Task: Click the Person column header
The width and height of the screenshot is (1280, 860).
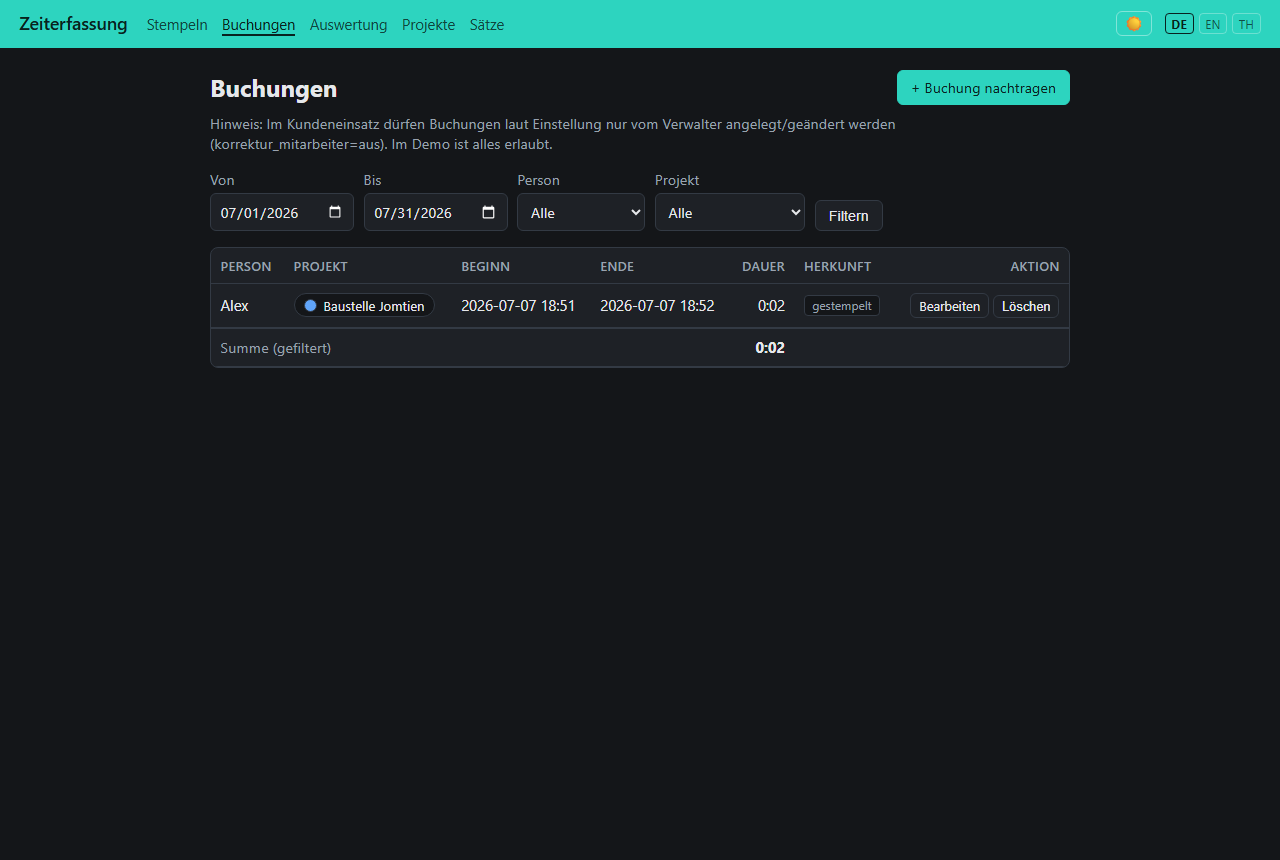Action: tap(246, 267)
